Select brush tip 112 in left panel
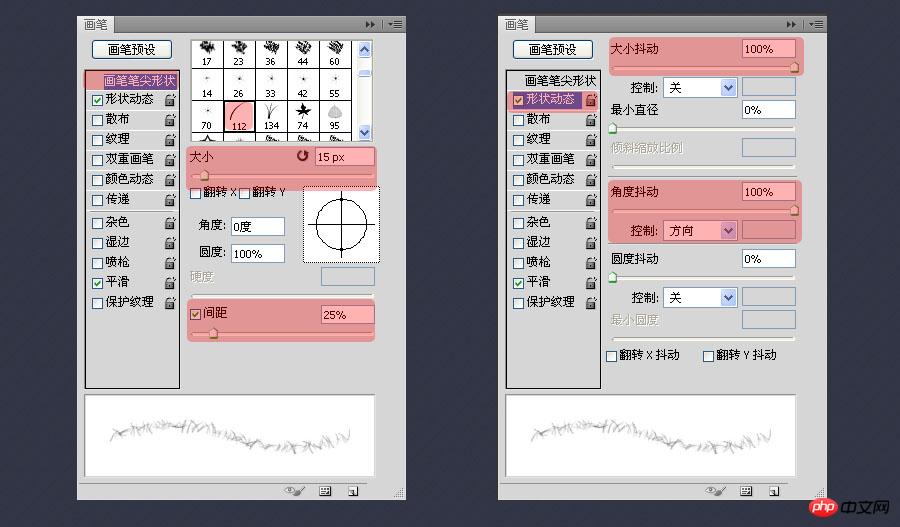The height and width of the screenshot is (527, 900). tap(239, 117)
